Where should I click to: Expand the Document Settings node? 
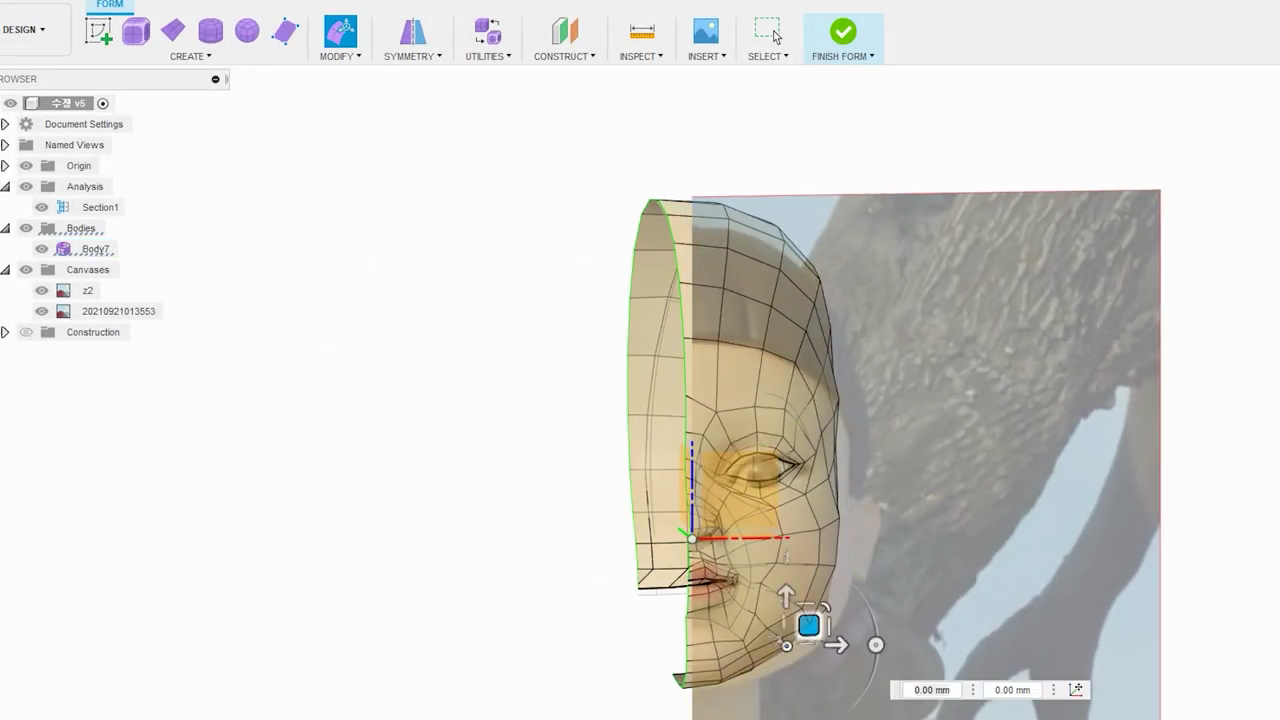(x=5, y=124)
